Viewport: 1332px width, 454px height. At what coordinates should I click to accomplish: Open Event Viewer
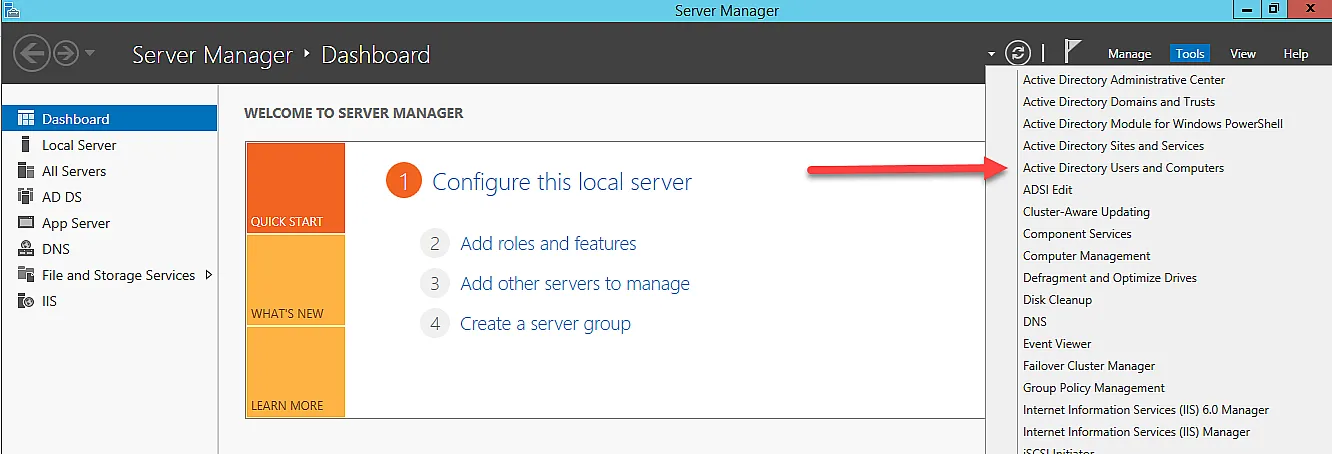coord(1057,344)
